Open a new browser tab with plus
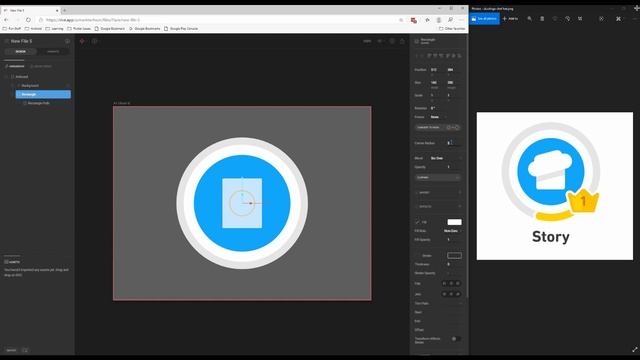 click(x=64, y=10)
